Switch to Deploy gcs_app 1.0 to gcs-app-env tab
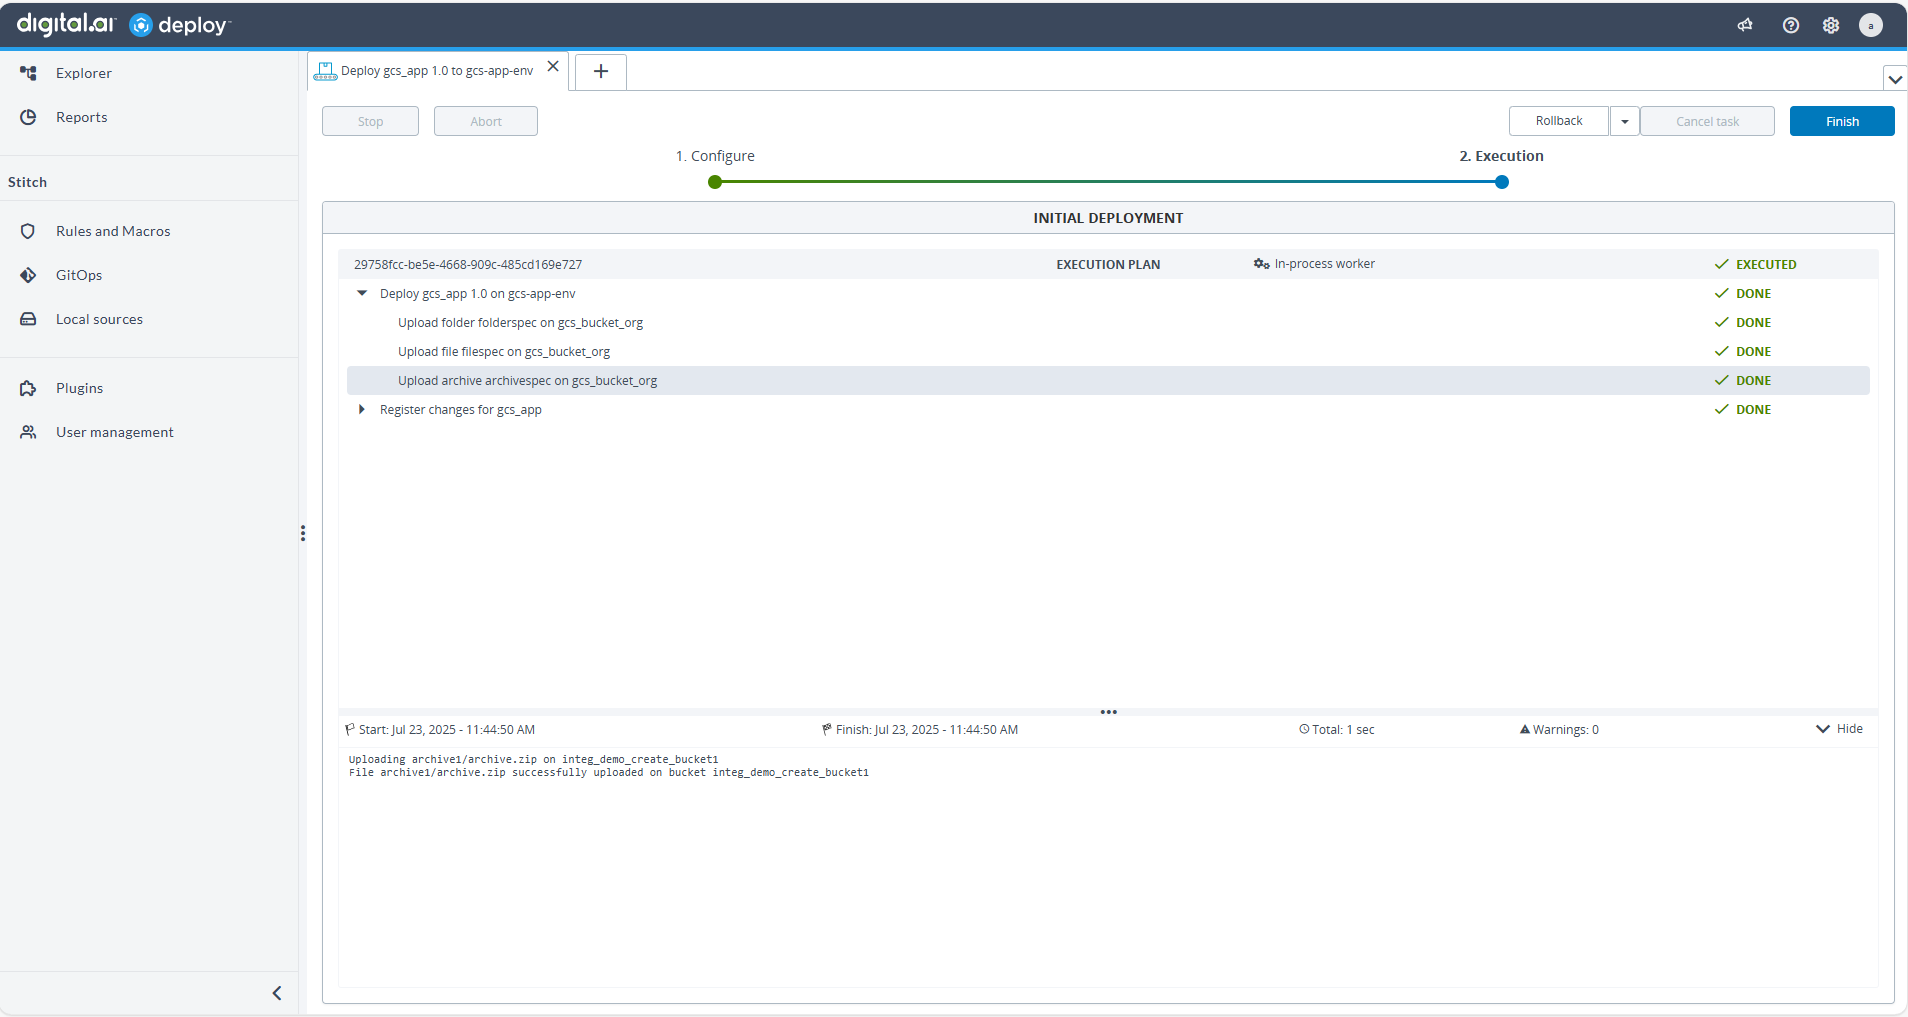The width and height of the screenshot is (1908, 1017). 437,71
